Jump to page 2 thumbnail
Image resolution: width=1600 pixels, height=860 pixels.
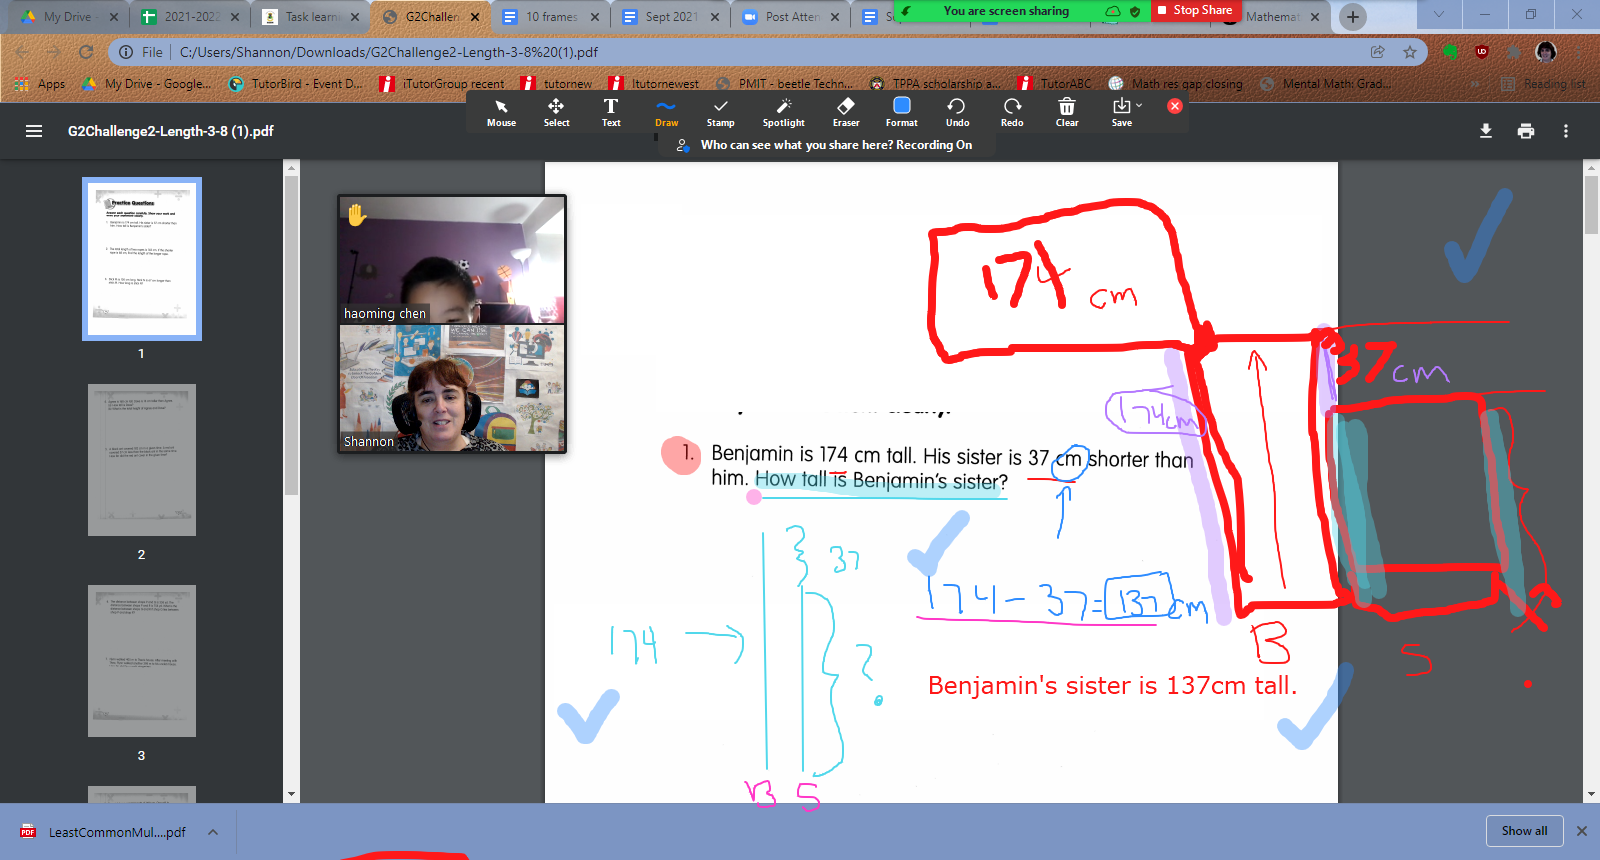click(x=142, y=460)
